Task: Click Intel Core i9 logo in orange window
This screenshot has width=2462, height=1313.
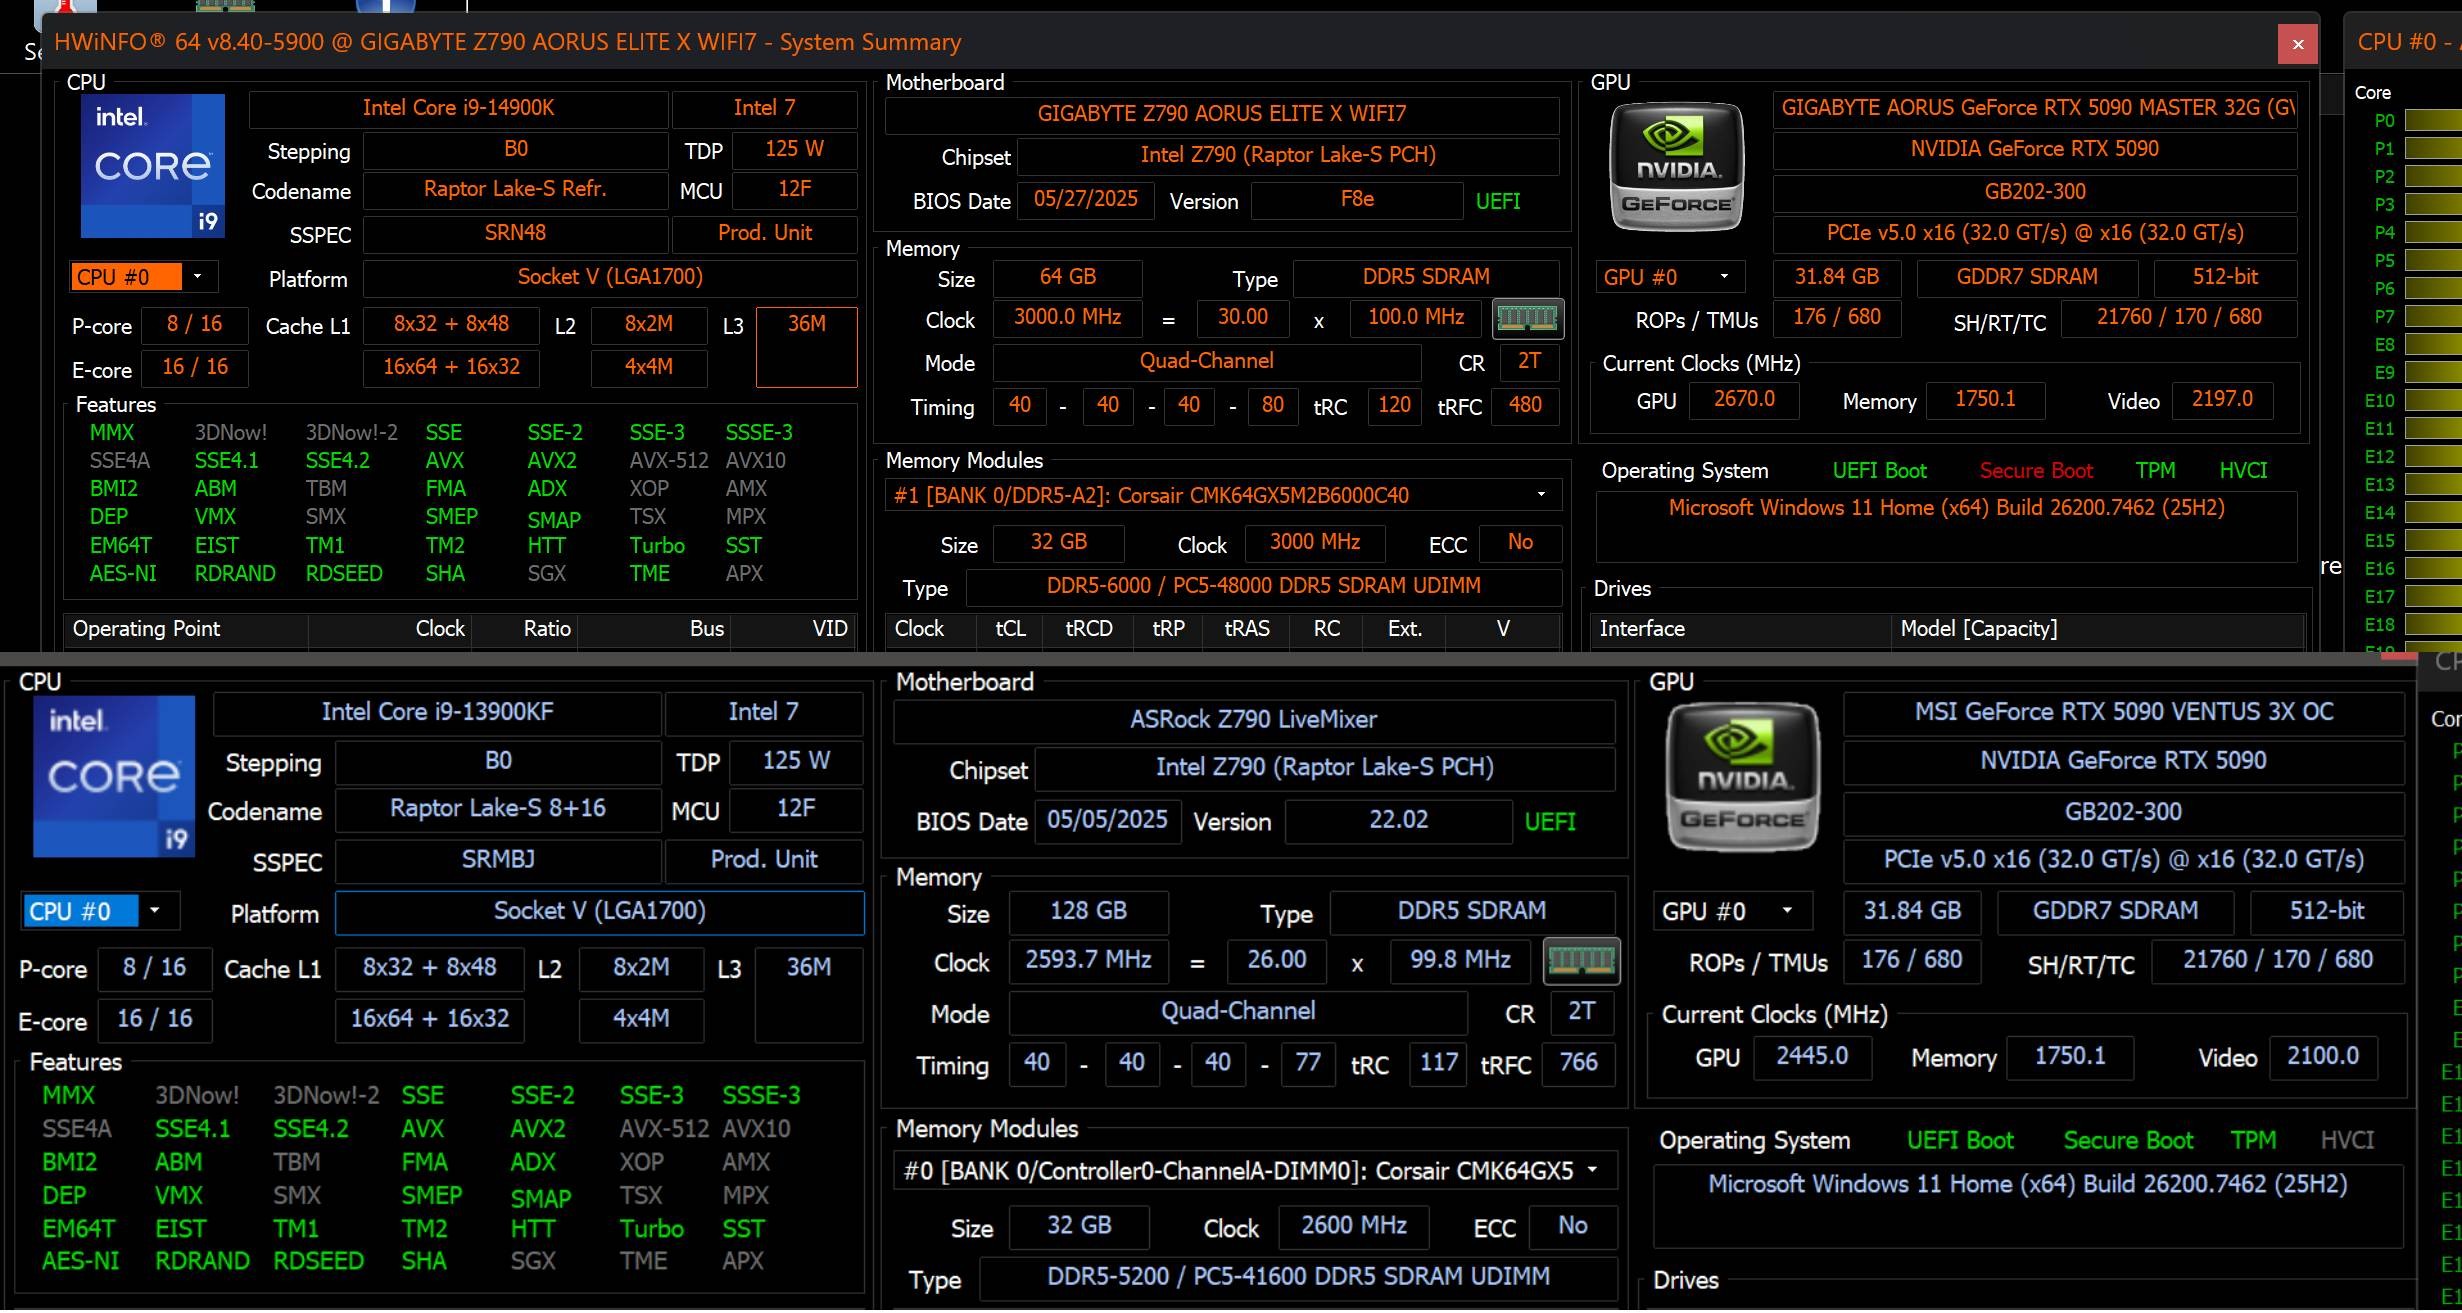Action: [152, 166]
